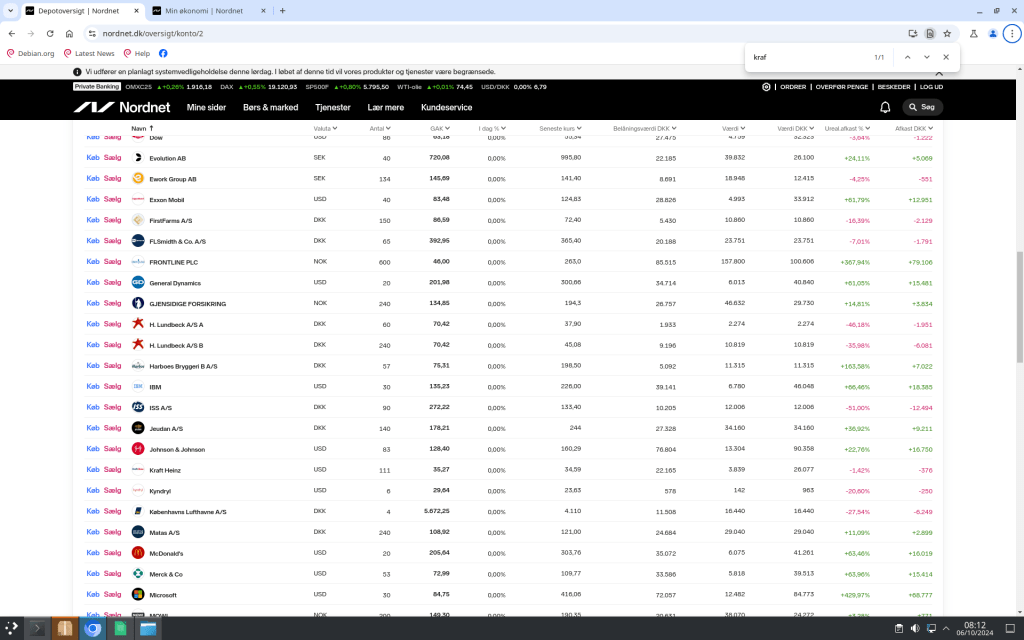1024x640 pixels.
Task: Close the find-in-page bar
Action: pos(946,57)
